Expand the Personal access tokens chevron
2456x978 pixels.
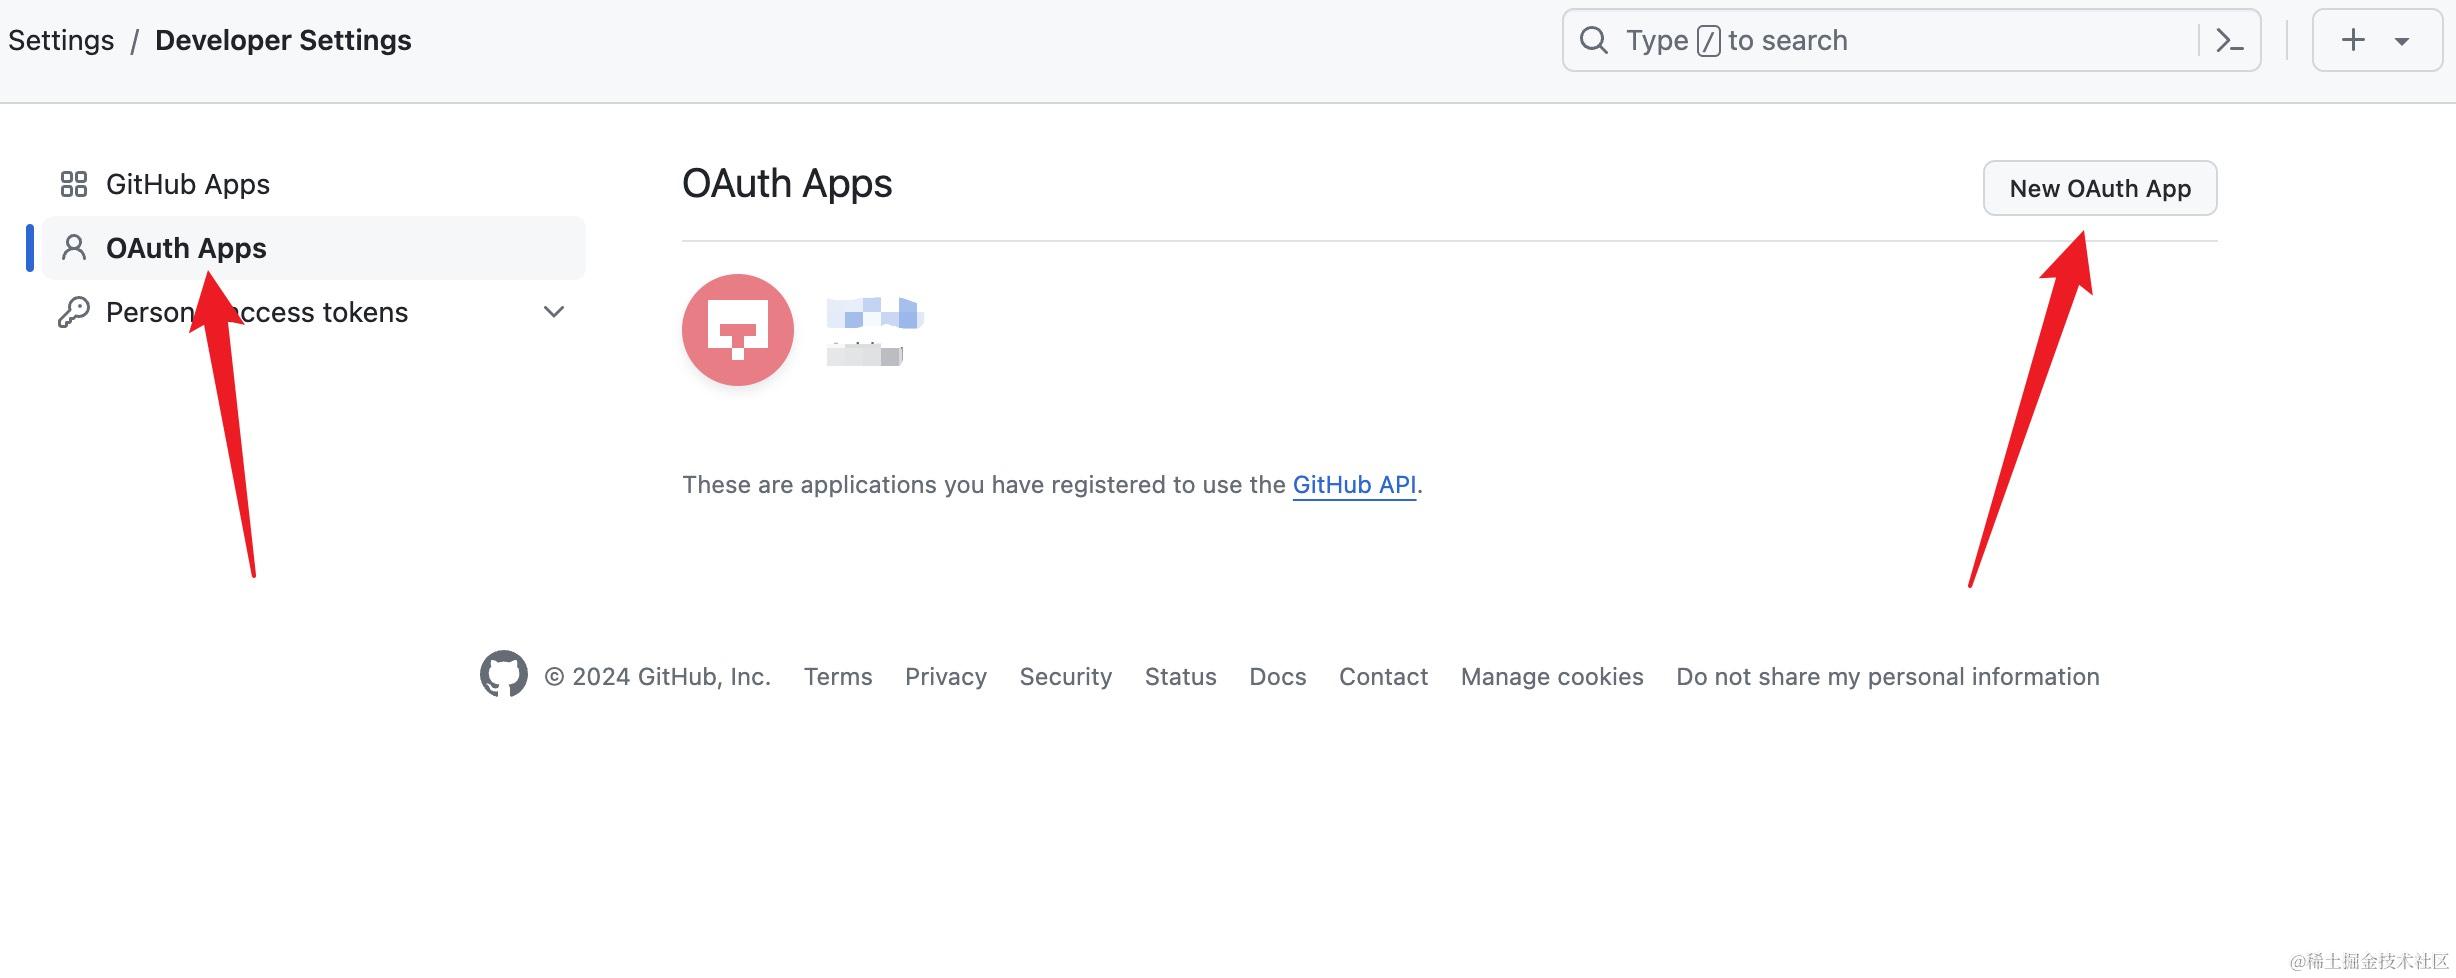(554, 312)
